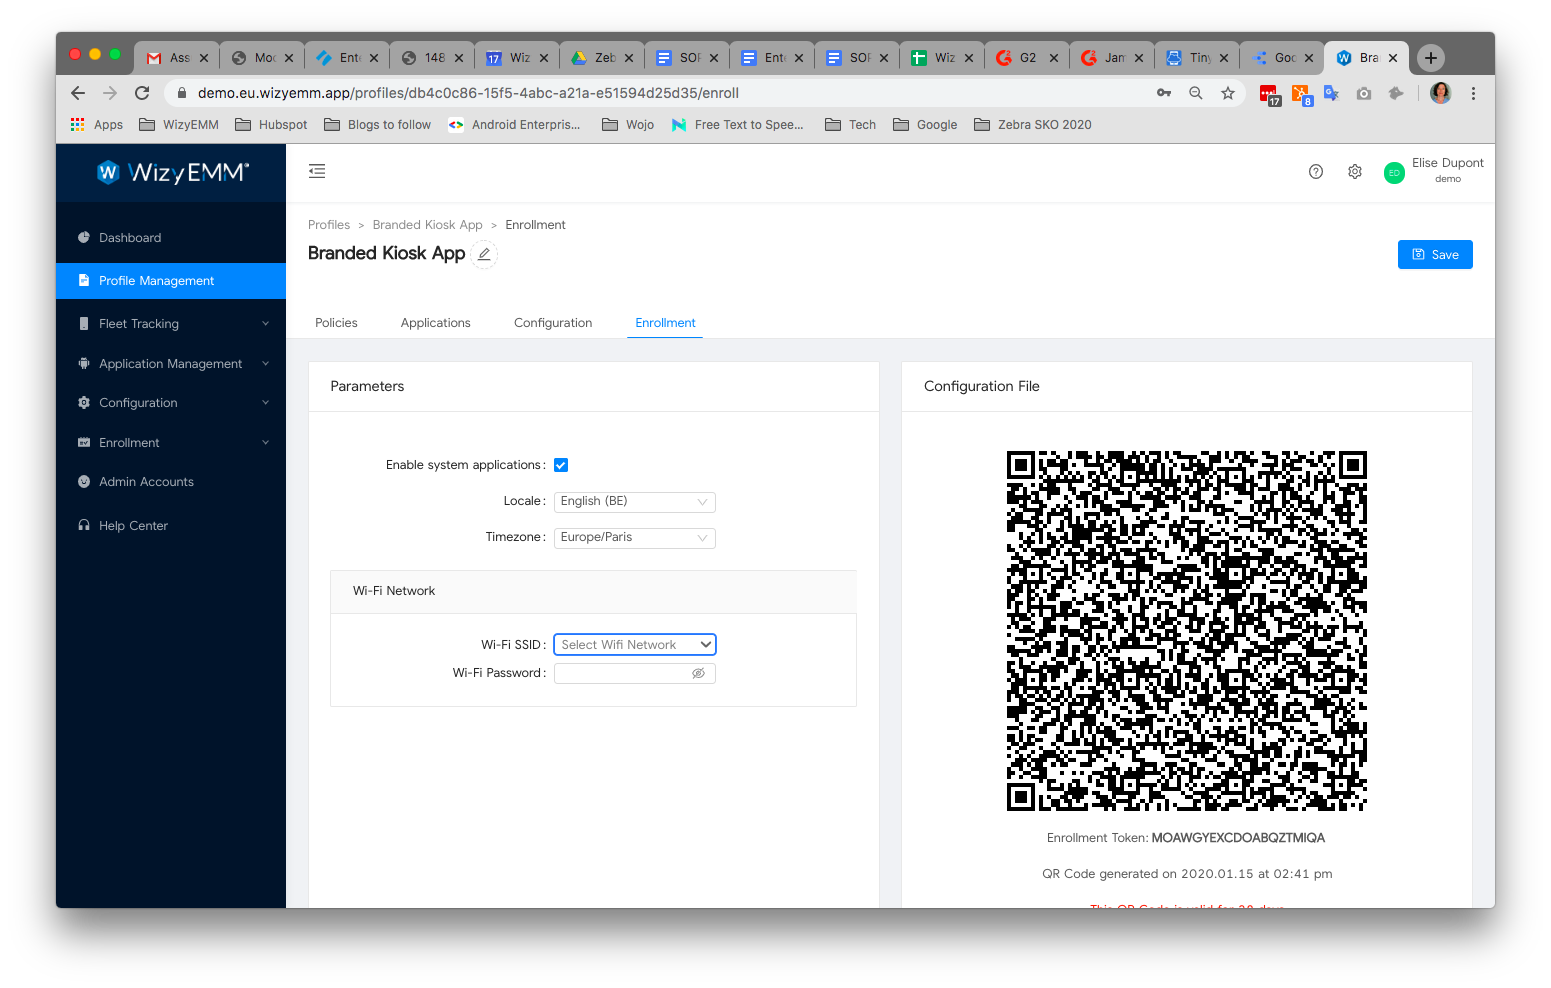Open the Hubspot bookmark folder

point(271,125)
